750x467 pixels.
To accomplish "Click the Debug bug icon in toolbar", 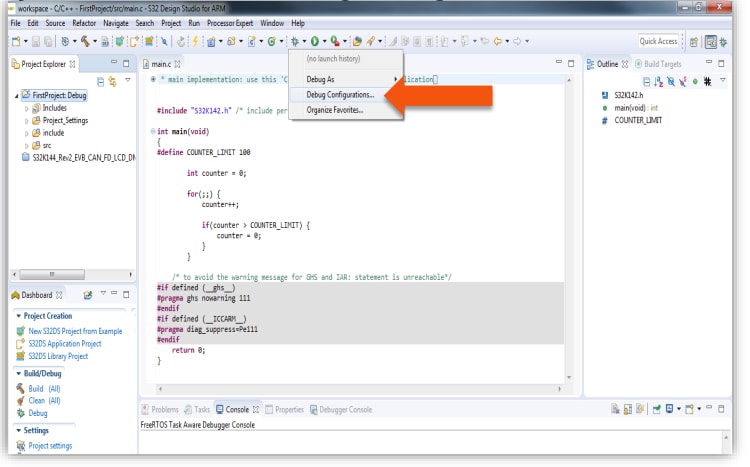I will tap(295, 41).
